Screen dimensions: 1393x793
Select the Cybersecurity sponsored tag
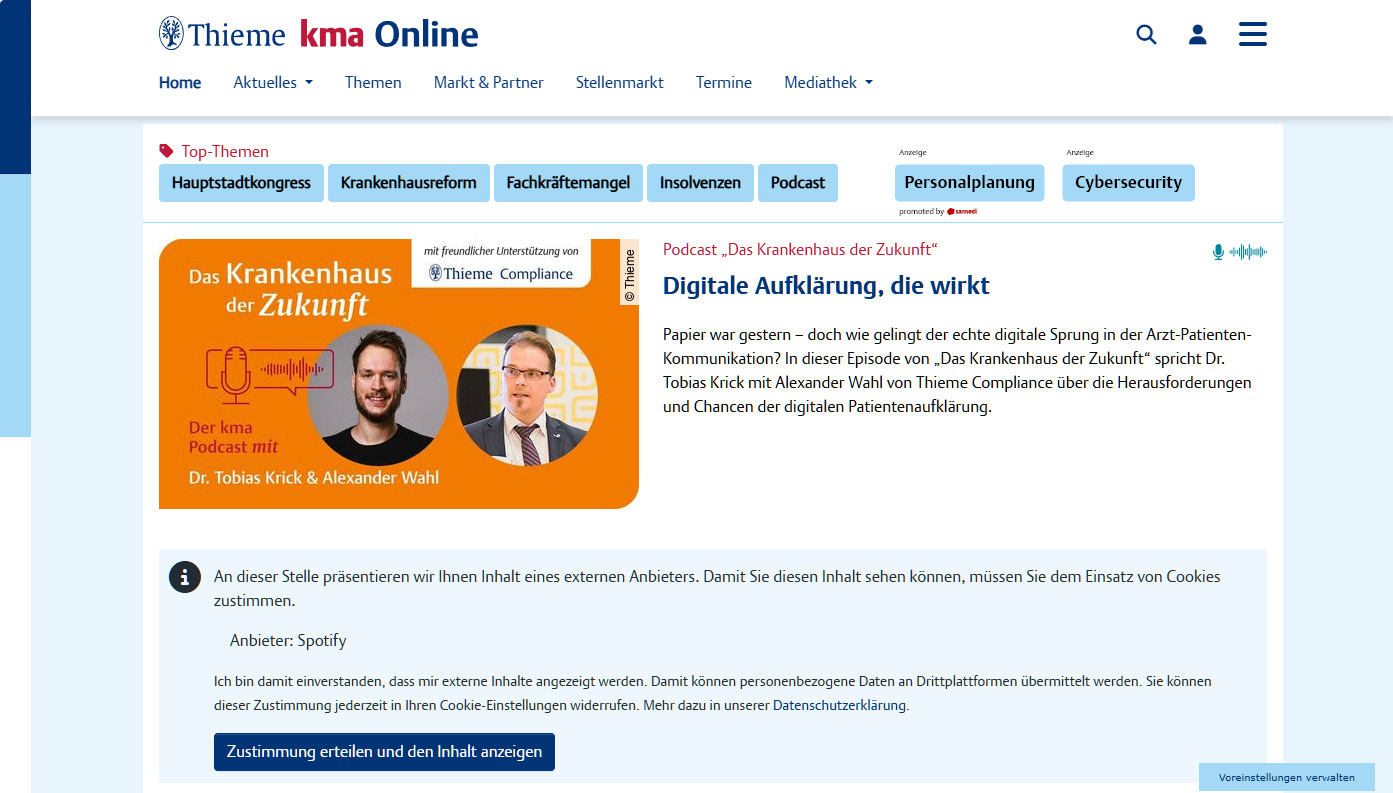pyautogui.click(x=1127, y=183)
